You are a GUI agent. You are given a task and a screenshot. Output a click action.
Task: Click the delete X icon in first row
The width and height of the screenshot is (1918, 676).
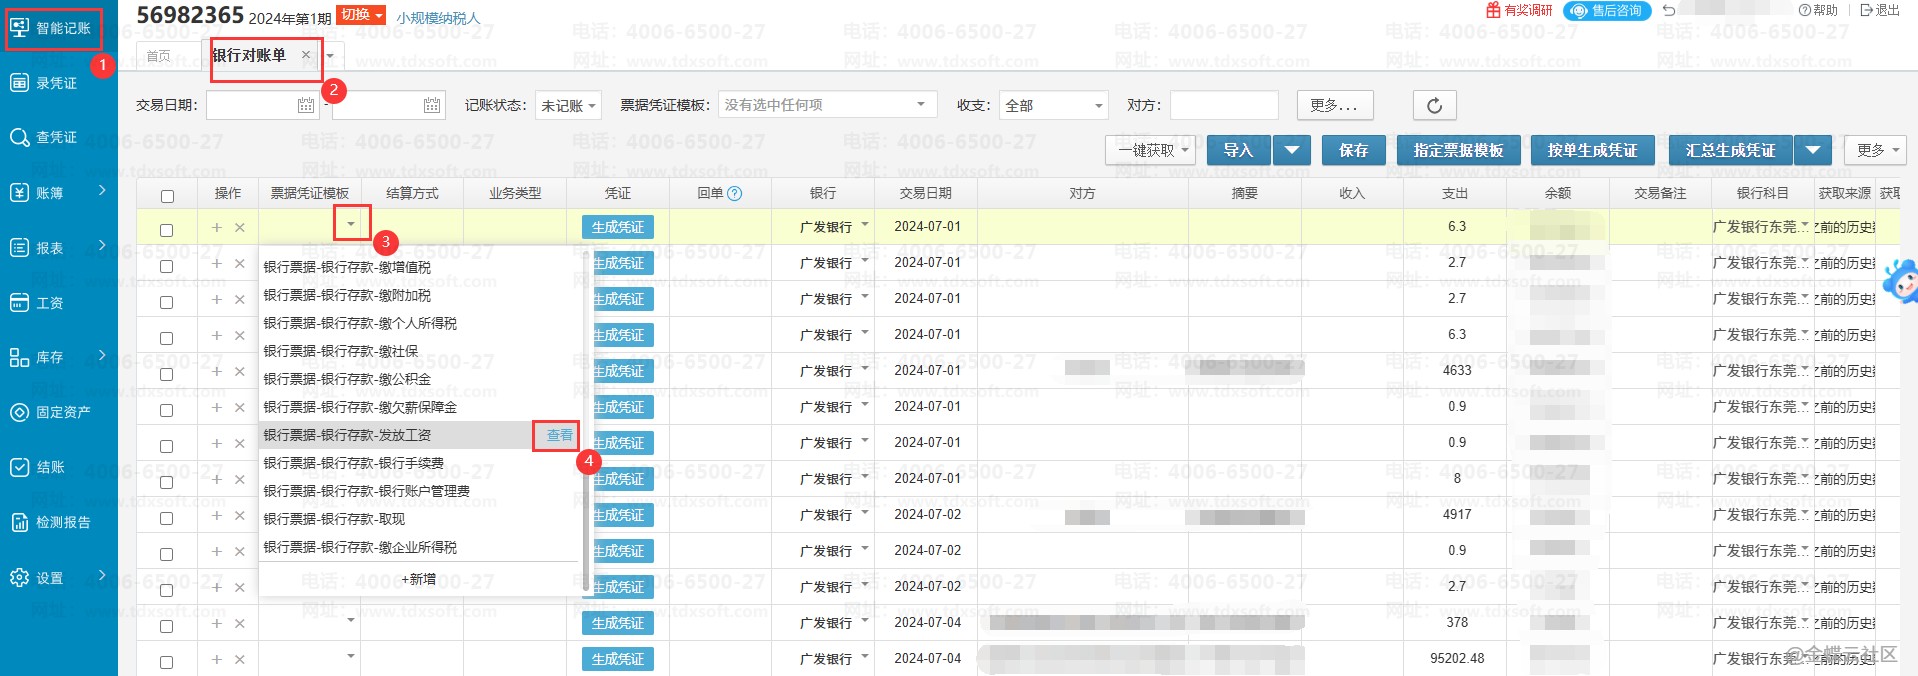(x=240, y=228)
